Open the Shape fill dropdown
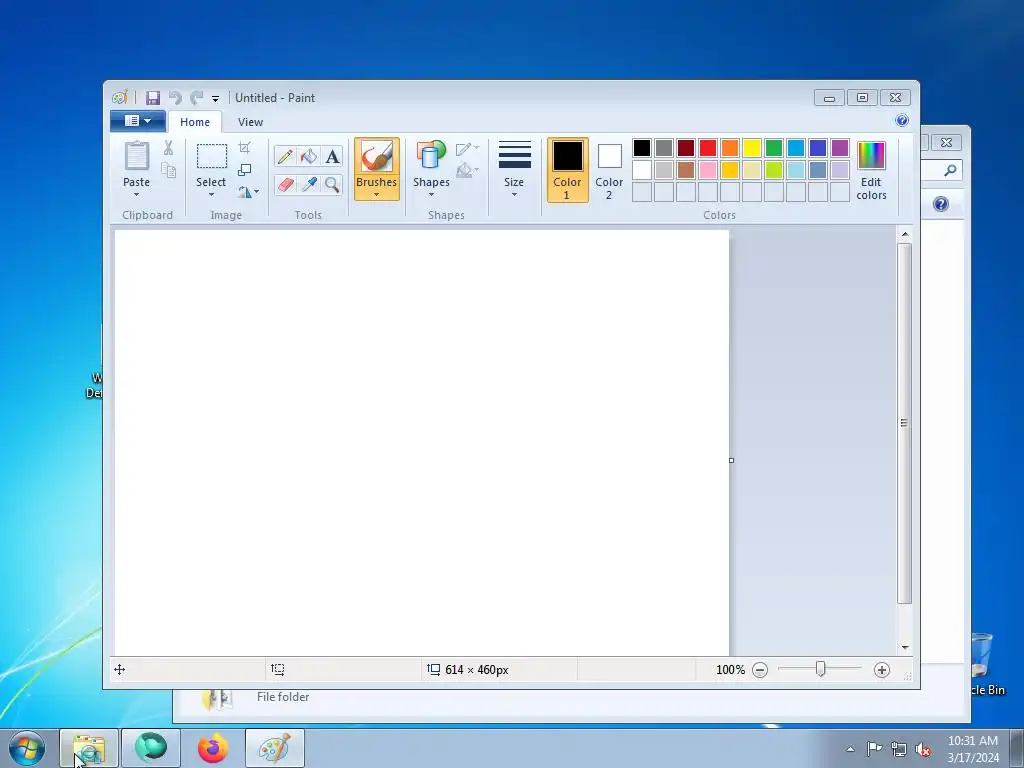 (468, 170)
